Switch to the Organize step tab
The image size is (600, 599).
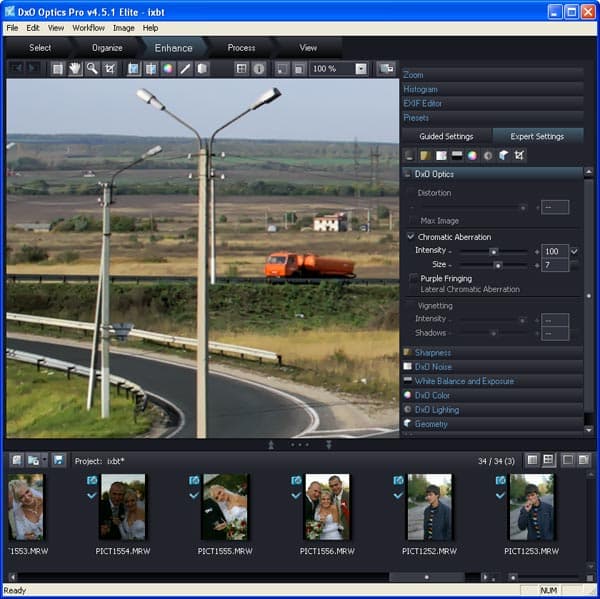click(107, 48)
